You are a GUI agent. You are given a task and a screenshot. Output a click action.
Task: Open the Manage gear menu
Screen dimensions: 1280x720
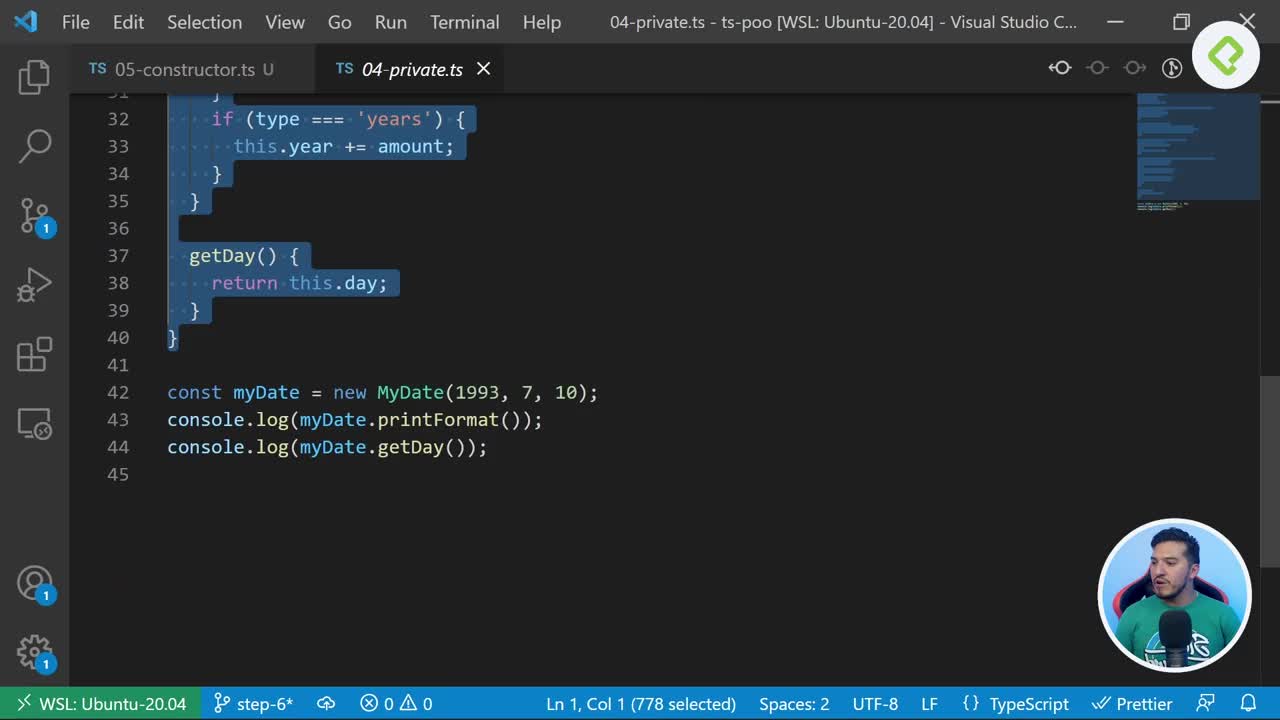[x=34, y=652]
